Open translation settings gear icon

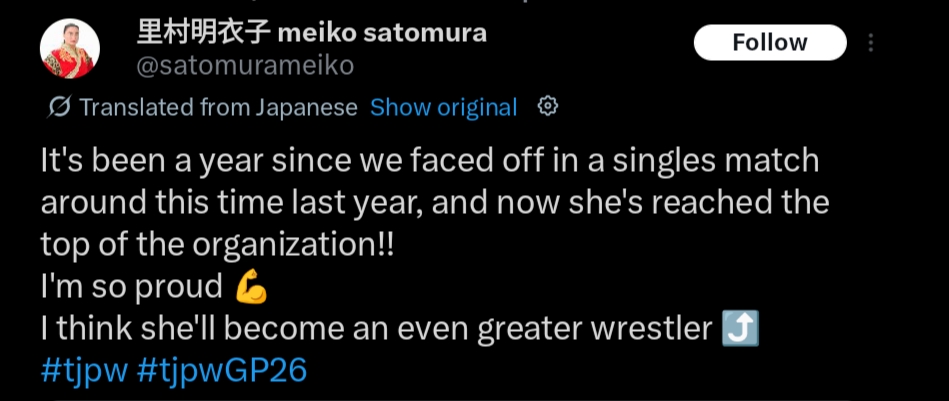(547, 106)
